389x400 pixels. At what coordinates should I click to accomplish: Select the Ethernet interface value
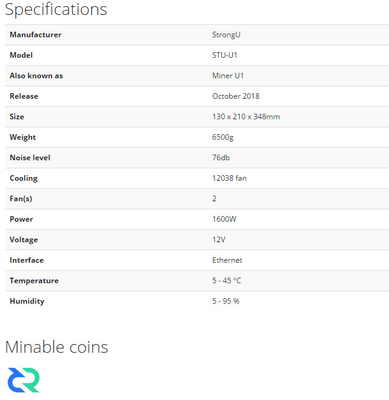[227, 260]
